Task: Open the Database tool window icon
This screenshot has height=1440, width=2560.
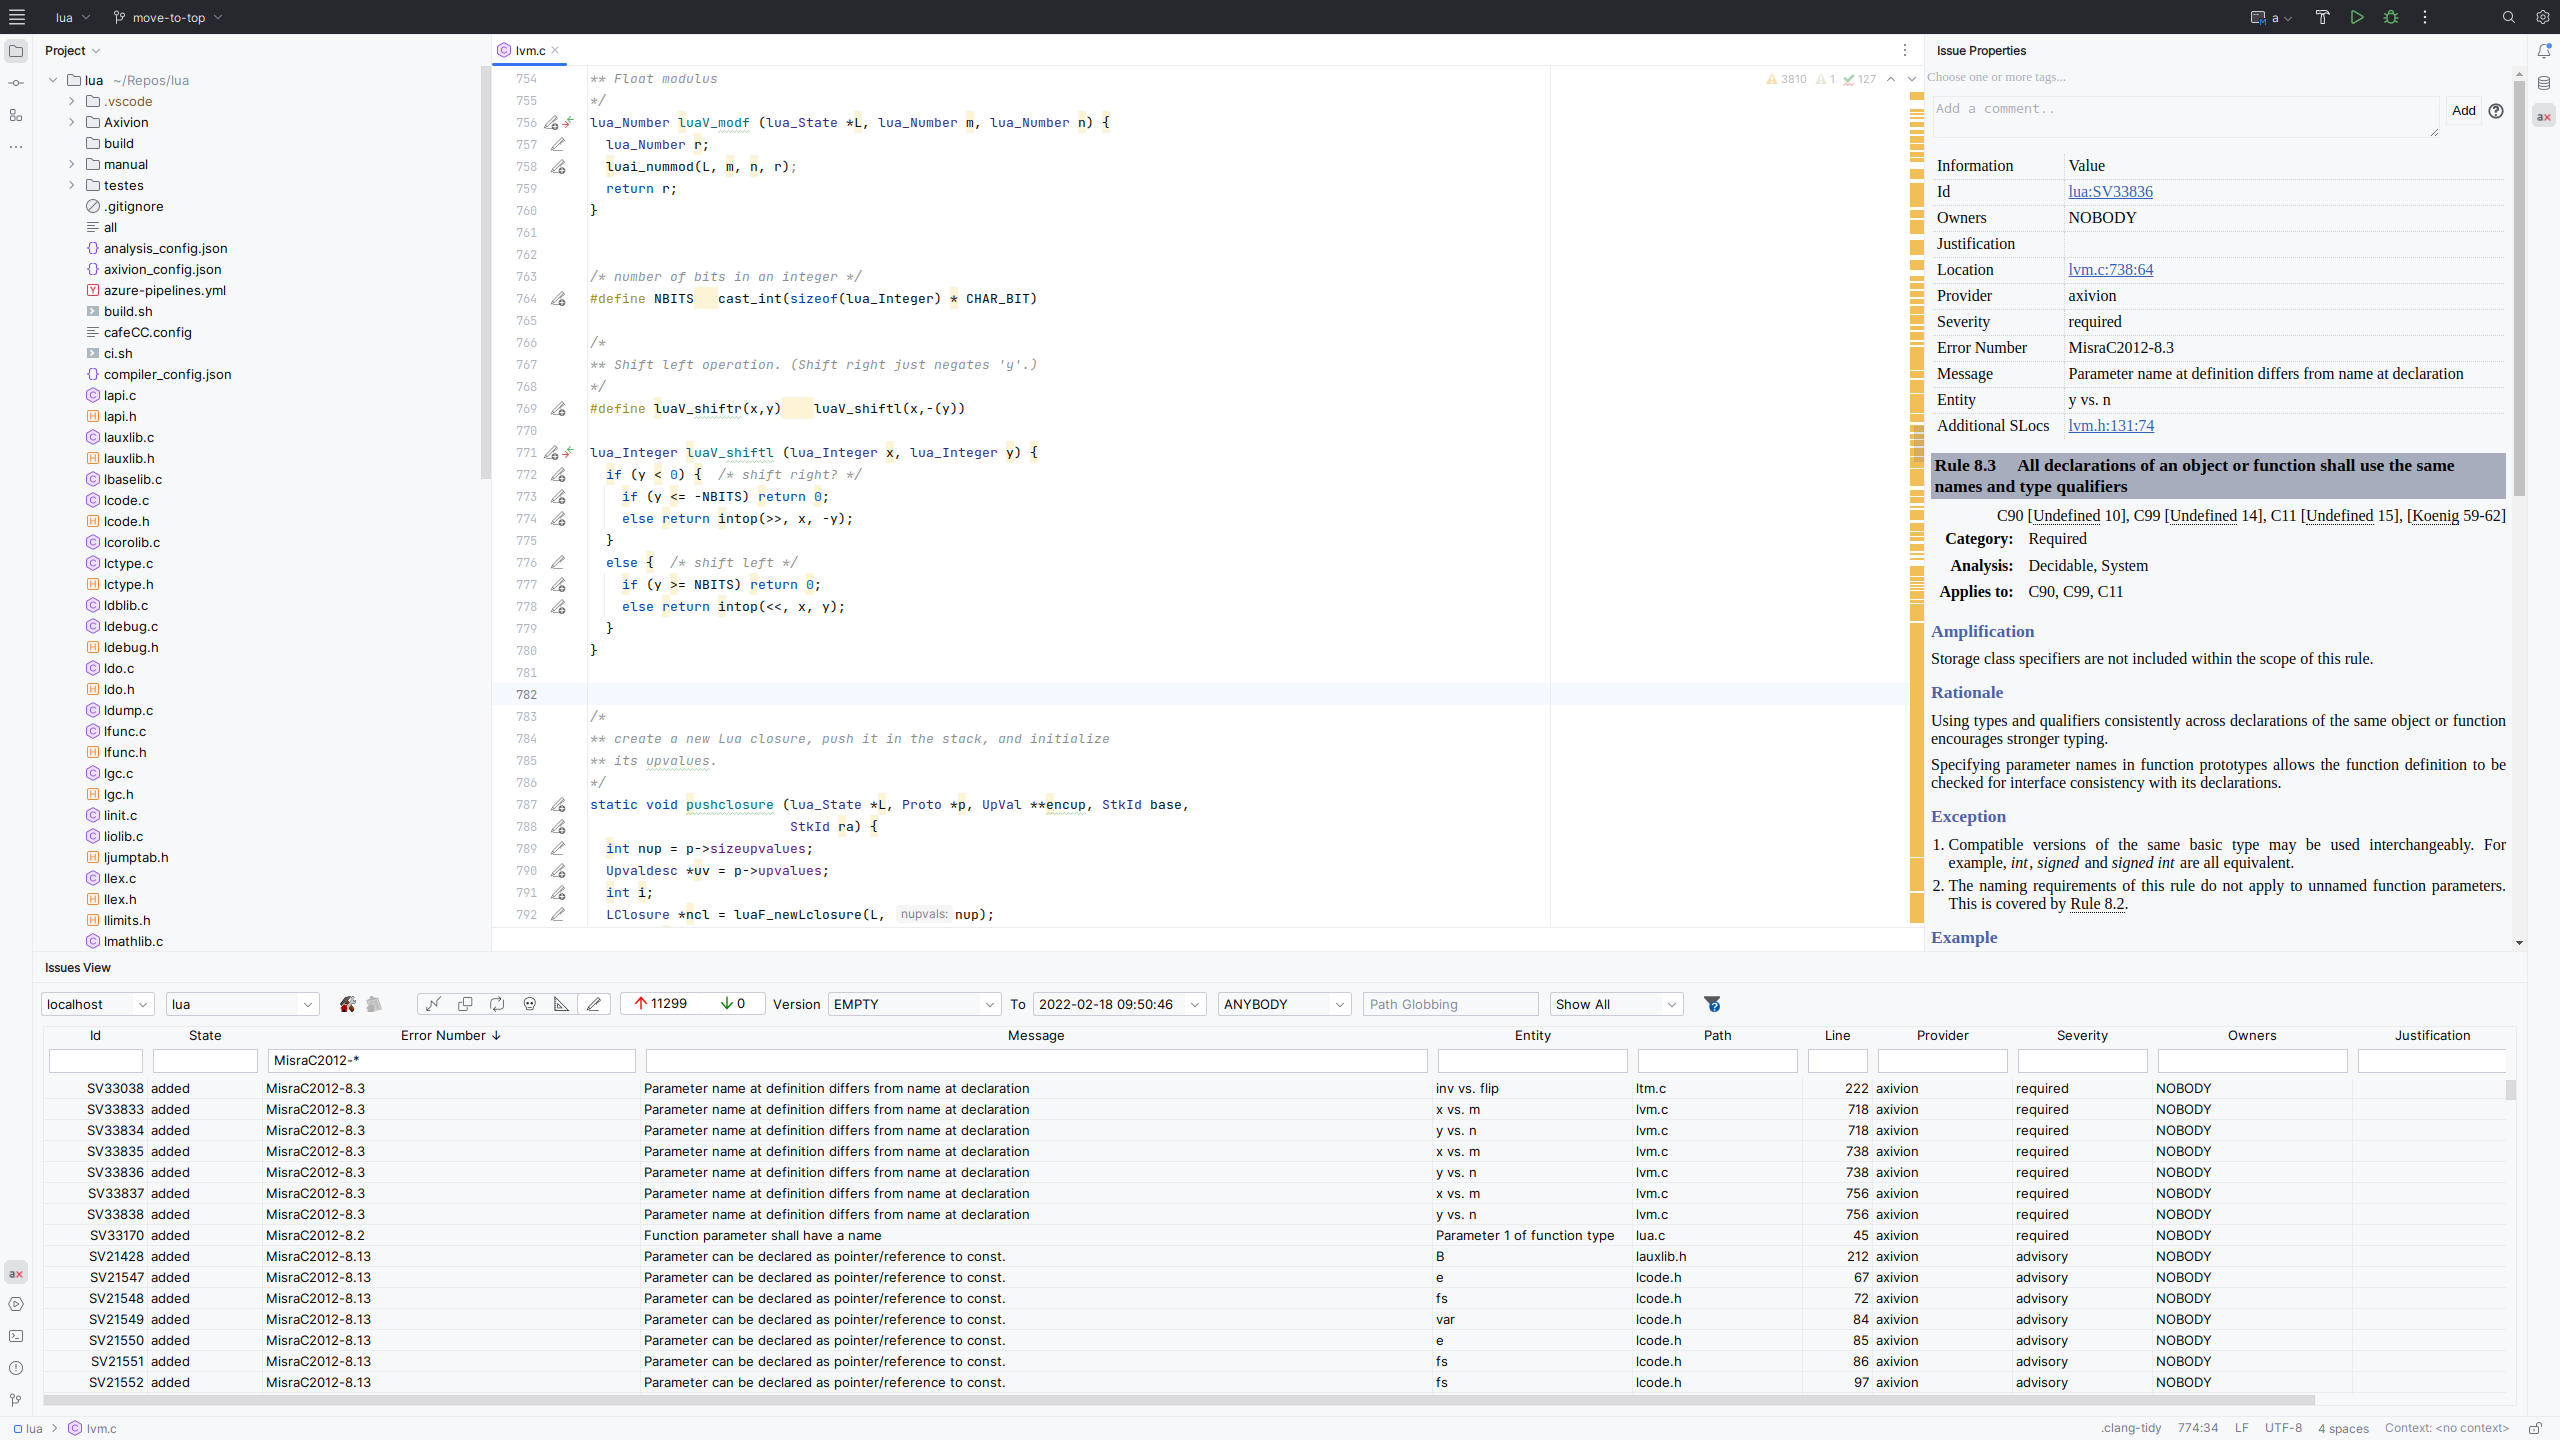Action: pyautogui.click(x=2544, y=84)
